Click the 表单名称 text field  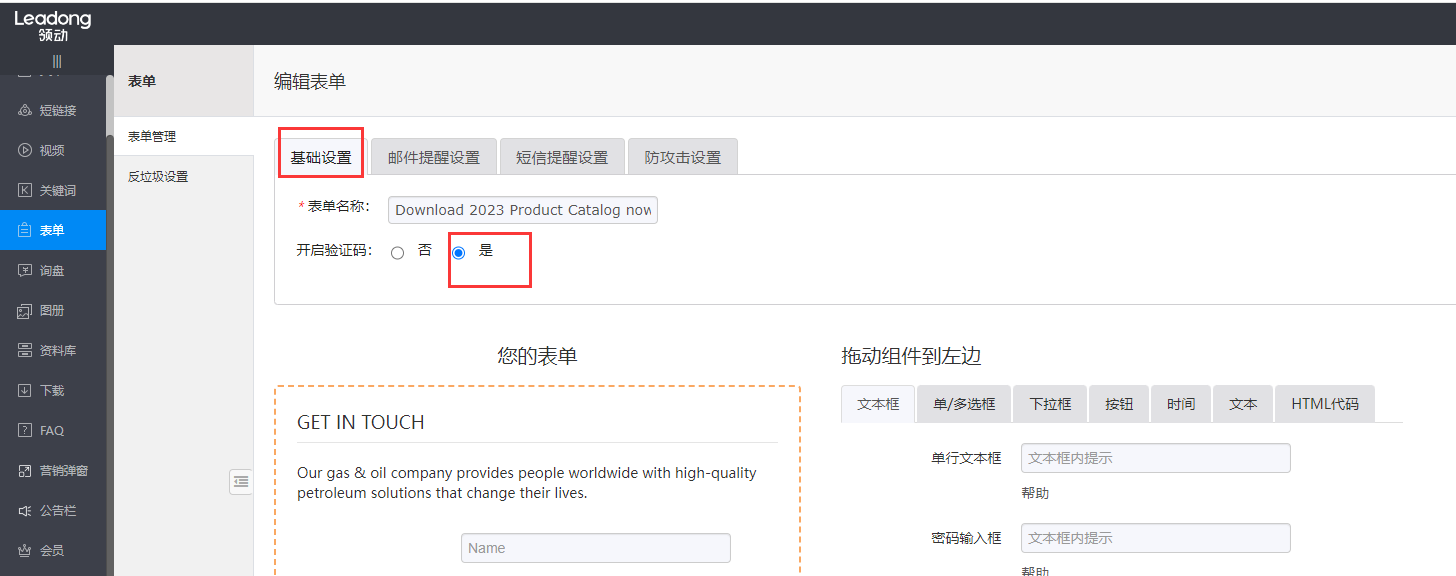point(523,210)
